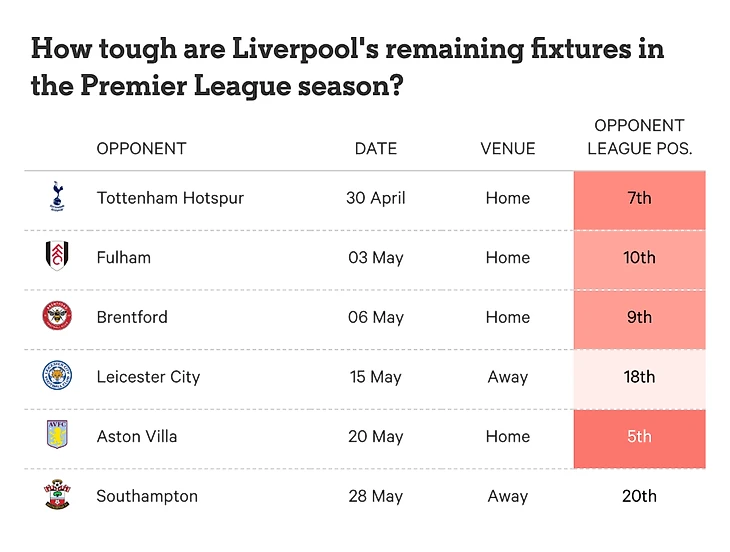Click the OPPONENT column header
The height and width of the screenshot is (552, 730).
pos(142,148)
